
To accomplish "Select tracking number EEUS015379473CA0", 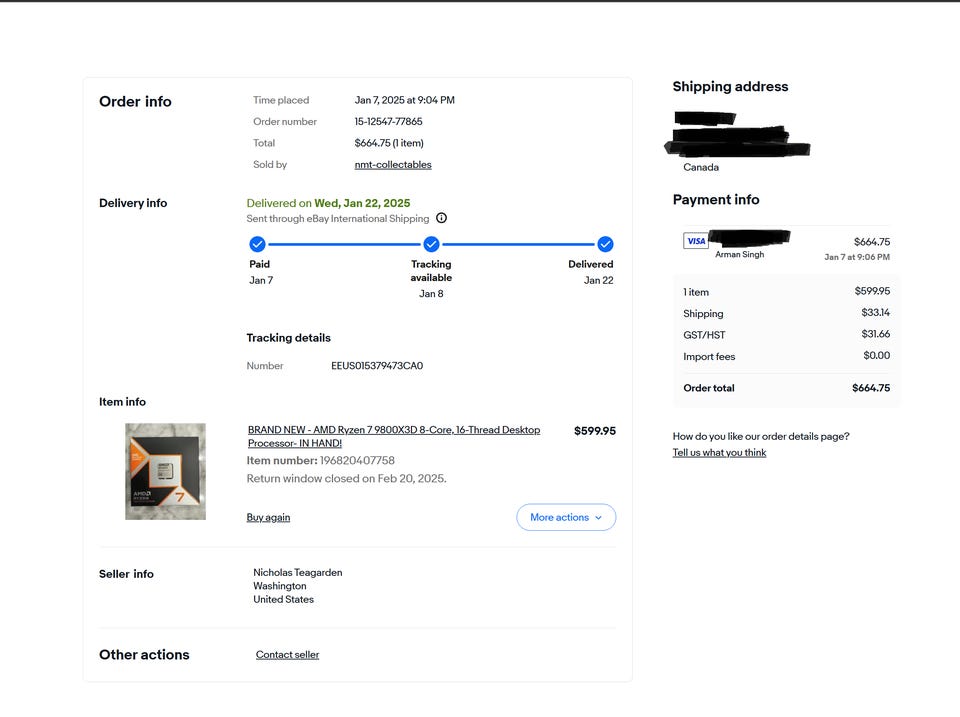I will coord(377,366).
